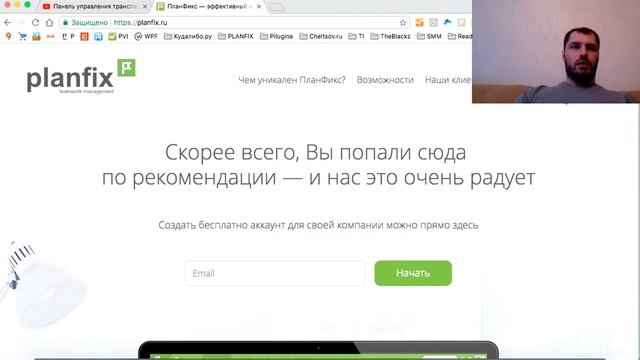This screenshot has height=360, width=640.
Task: Click the heading Скорее всего, Вы попали сюда
Action: pos(316,153)
